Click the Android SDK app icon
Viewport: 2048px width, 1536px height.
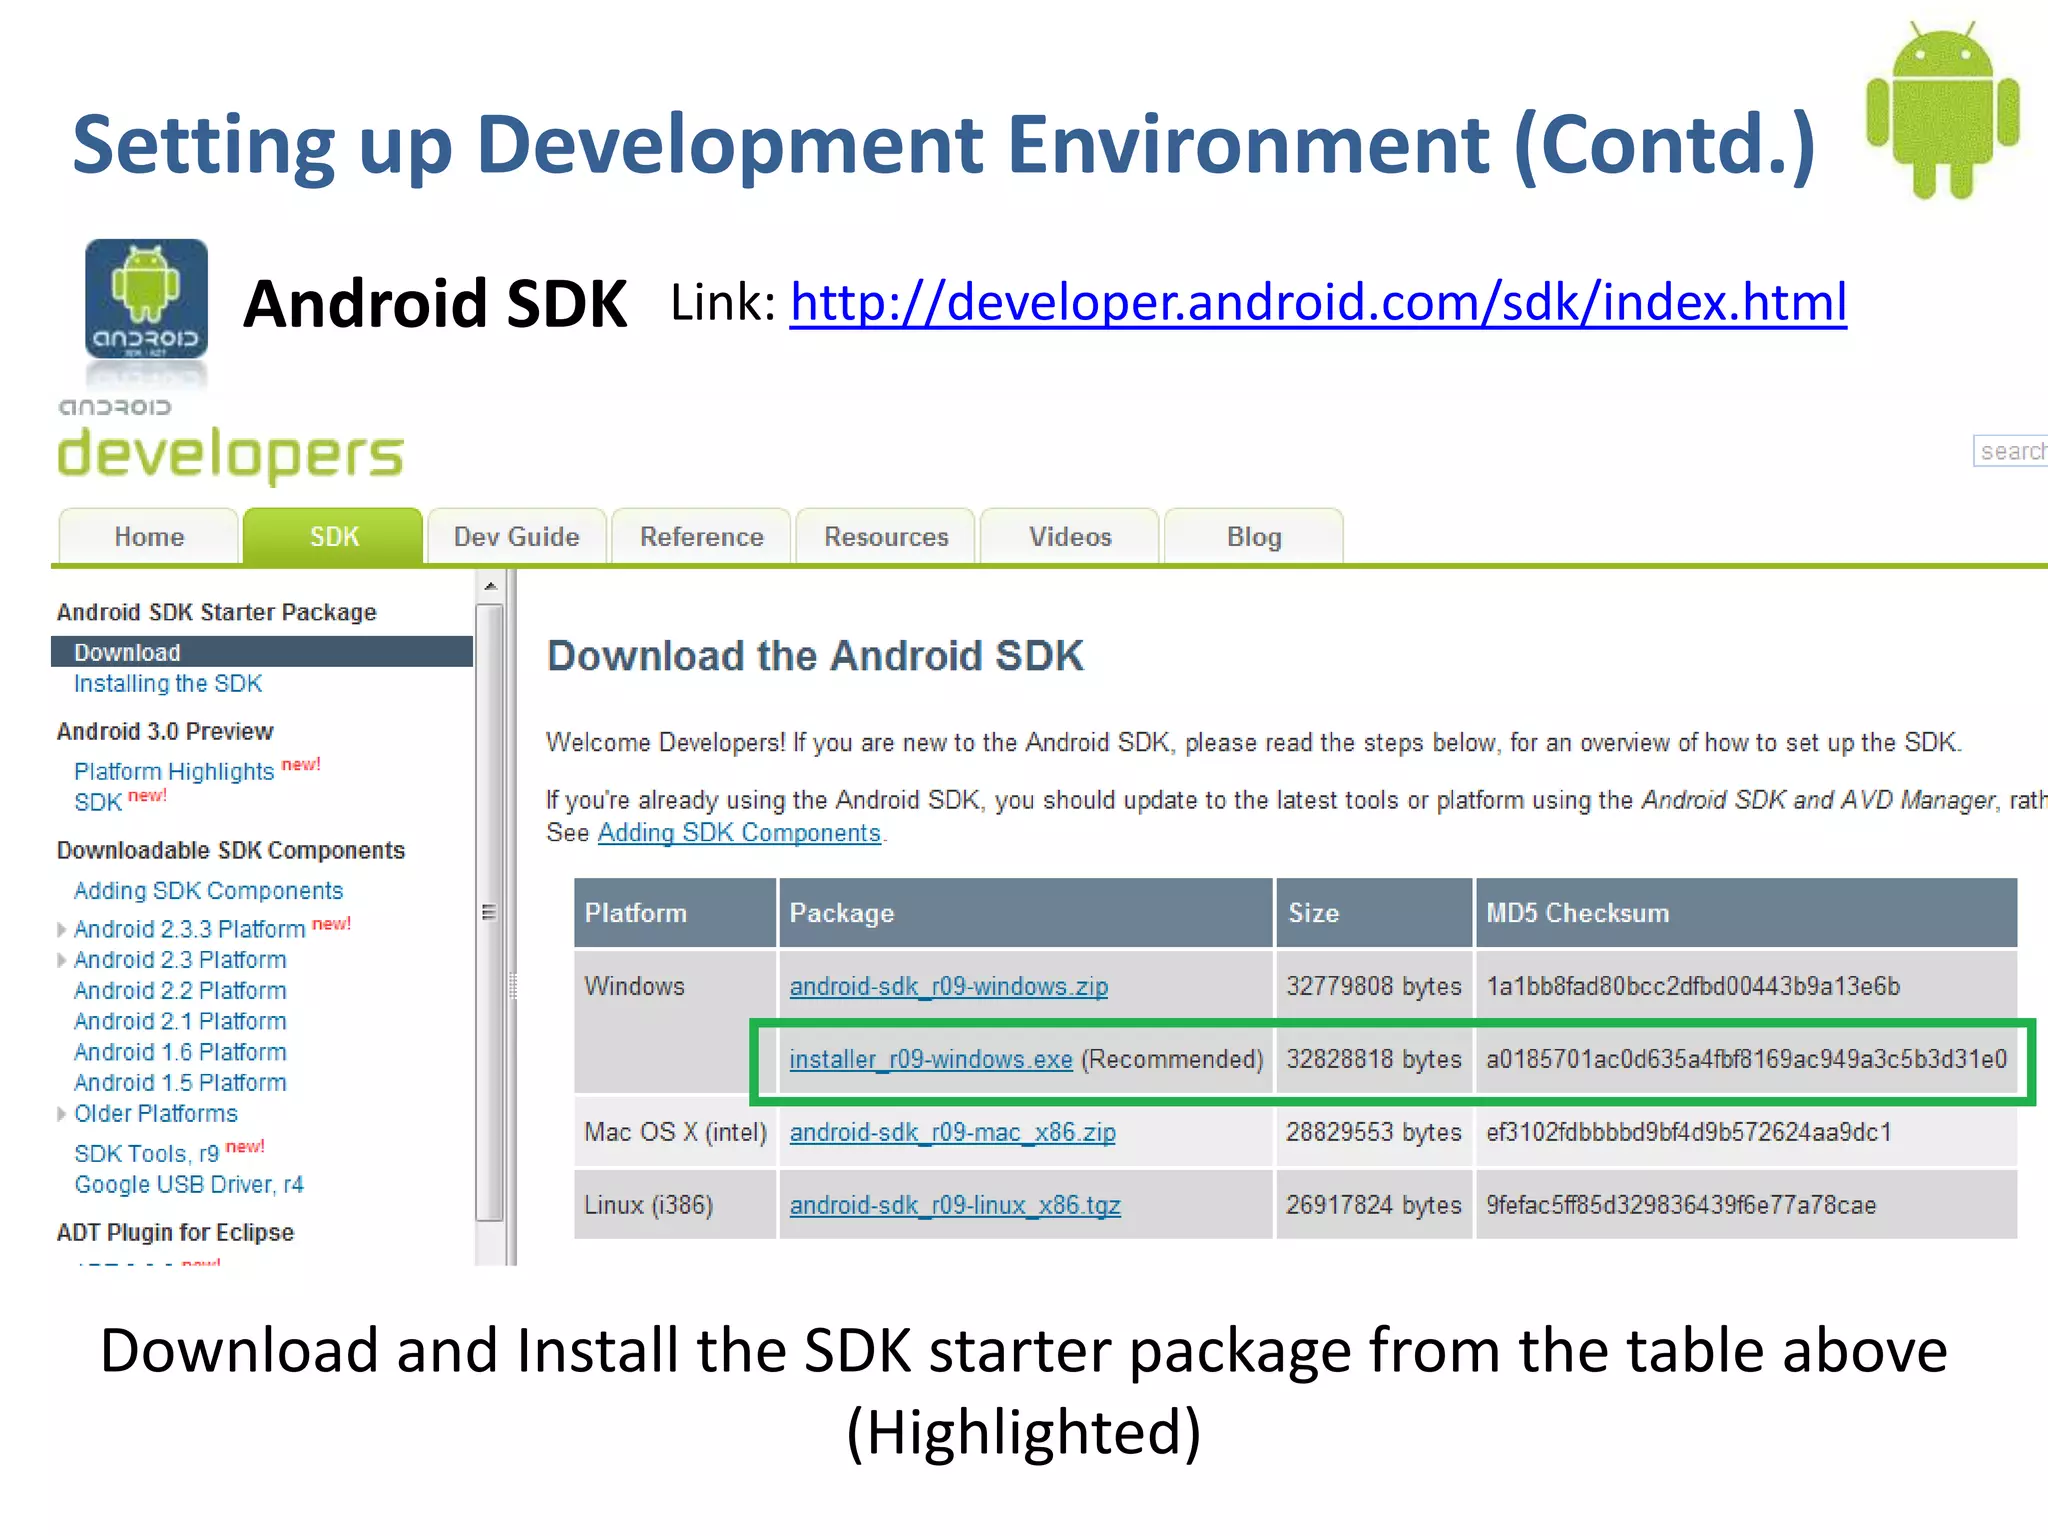147,299
